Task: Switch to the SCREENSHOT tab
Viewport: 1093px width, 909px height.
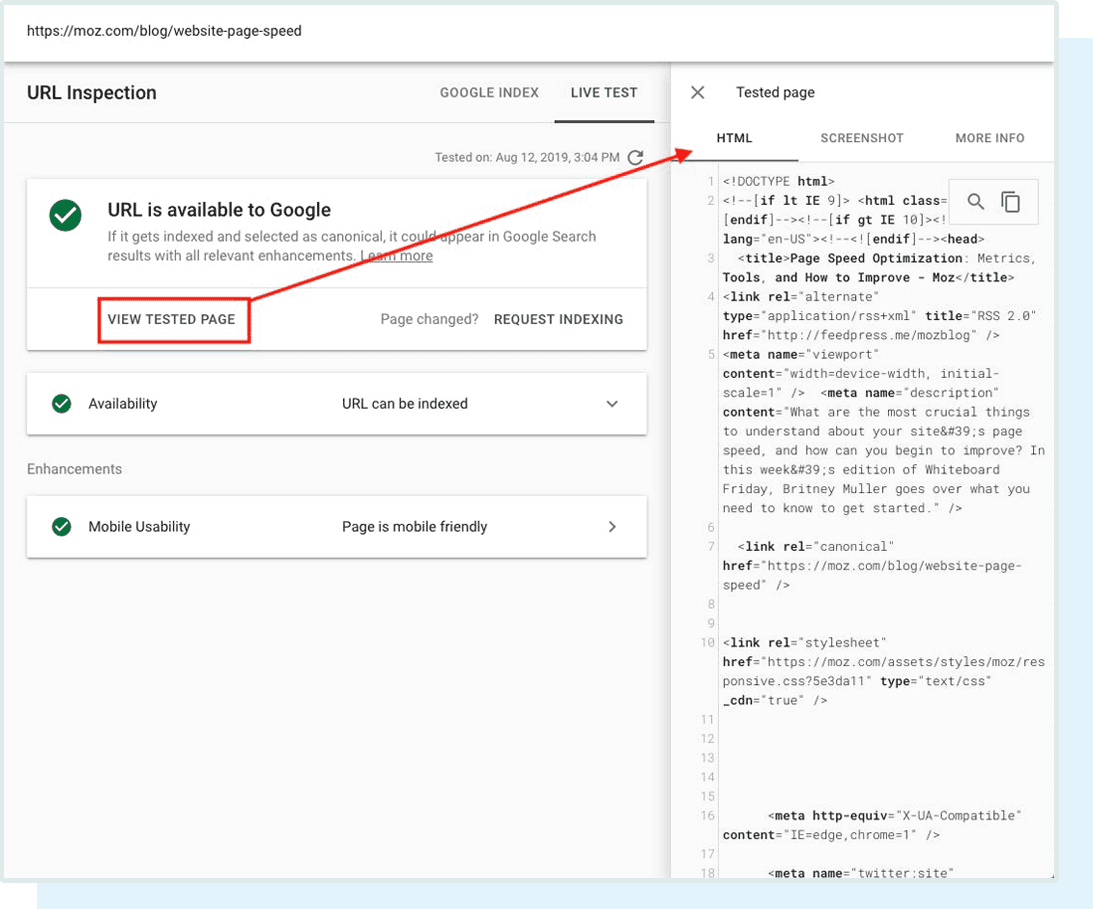Action: click(861, 138)
